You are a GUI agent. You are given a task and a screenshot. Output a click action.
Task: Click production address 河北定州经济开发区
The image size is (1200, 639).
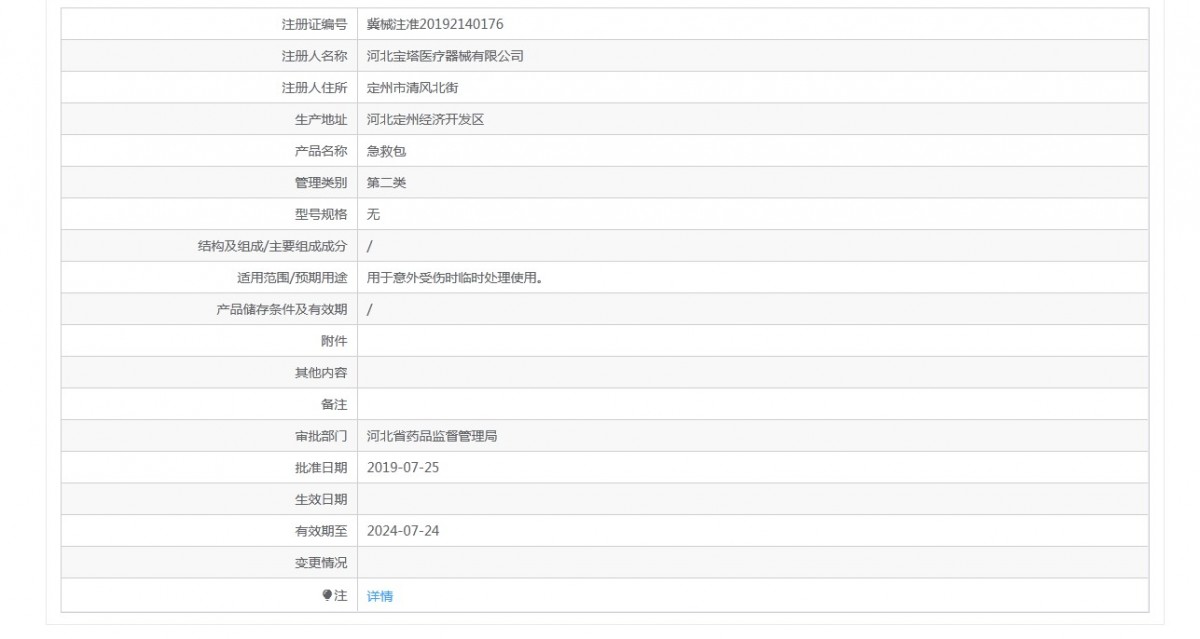(425, 120)
